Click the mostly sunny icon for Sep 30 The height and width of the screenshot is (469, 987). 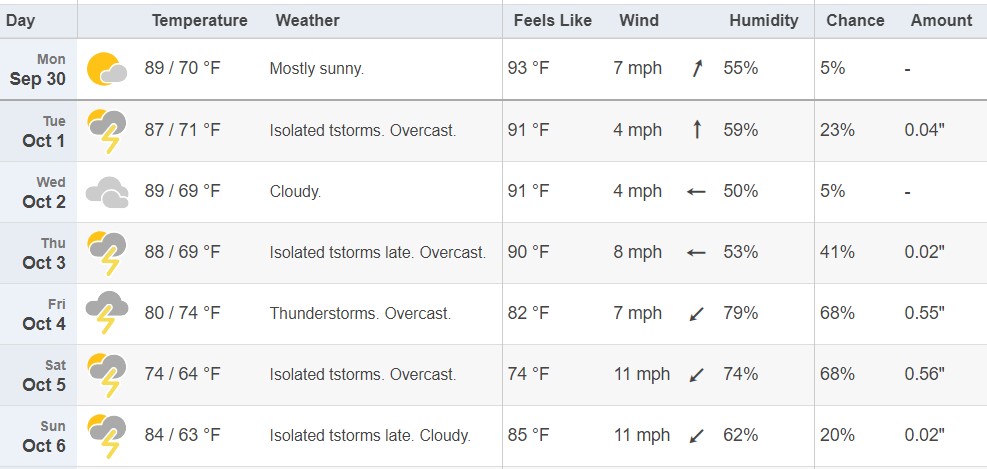point(107,69)
